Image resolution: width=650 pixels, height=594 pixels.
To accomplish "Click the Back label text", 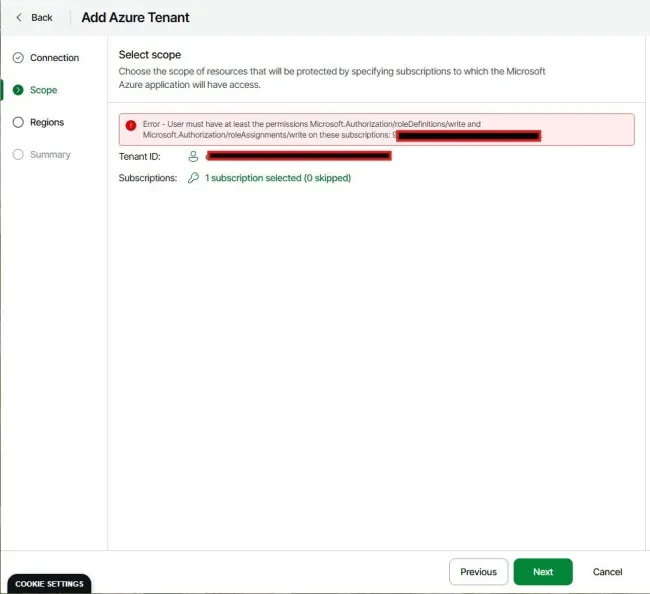I will pyautogui.click(x=42, y=17).
